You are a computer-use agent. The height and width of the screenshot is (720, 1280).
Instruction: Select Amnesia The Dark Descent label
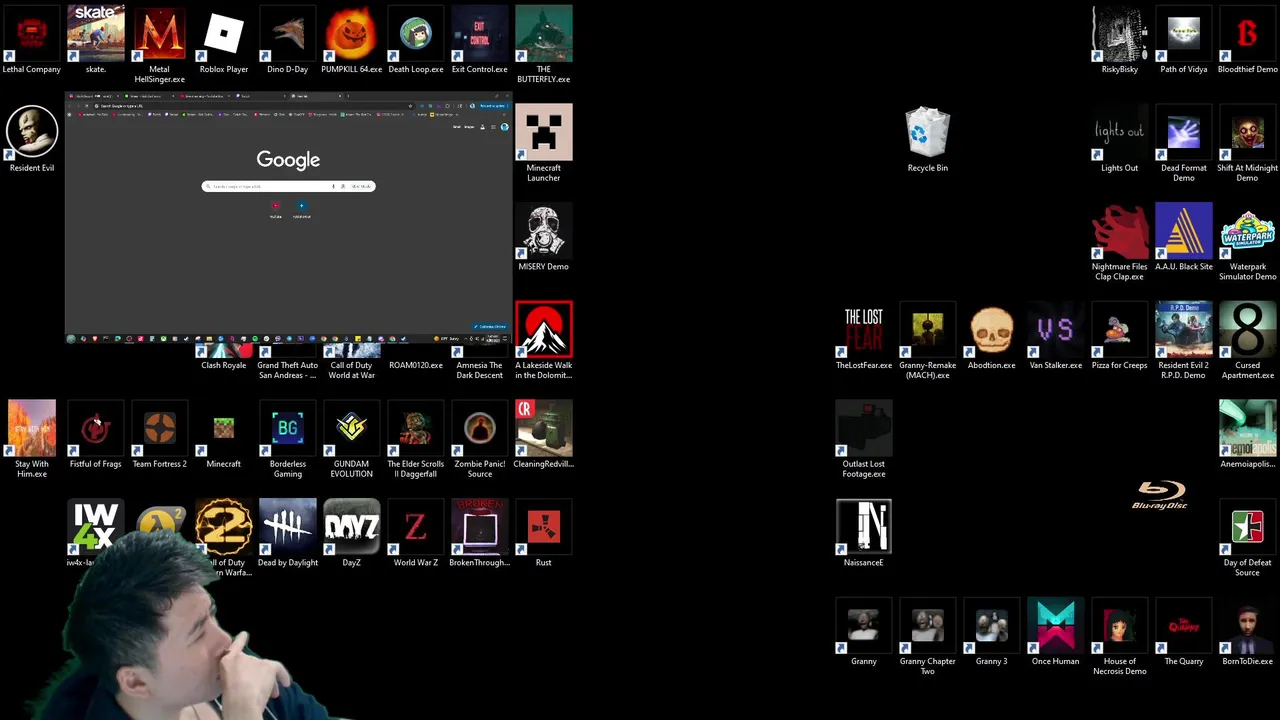[480, 370]
